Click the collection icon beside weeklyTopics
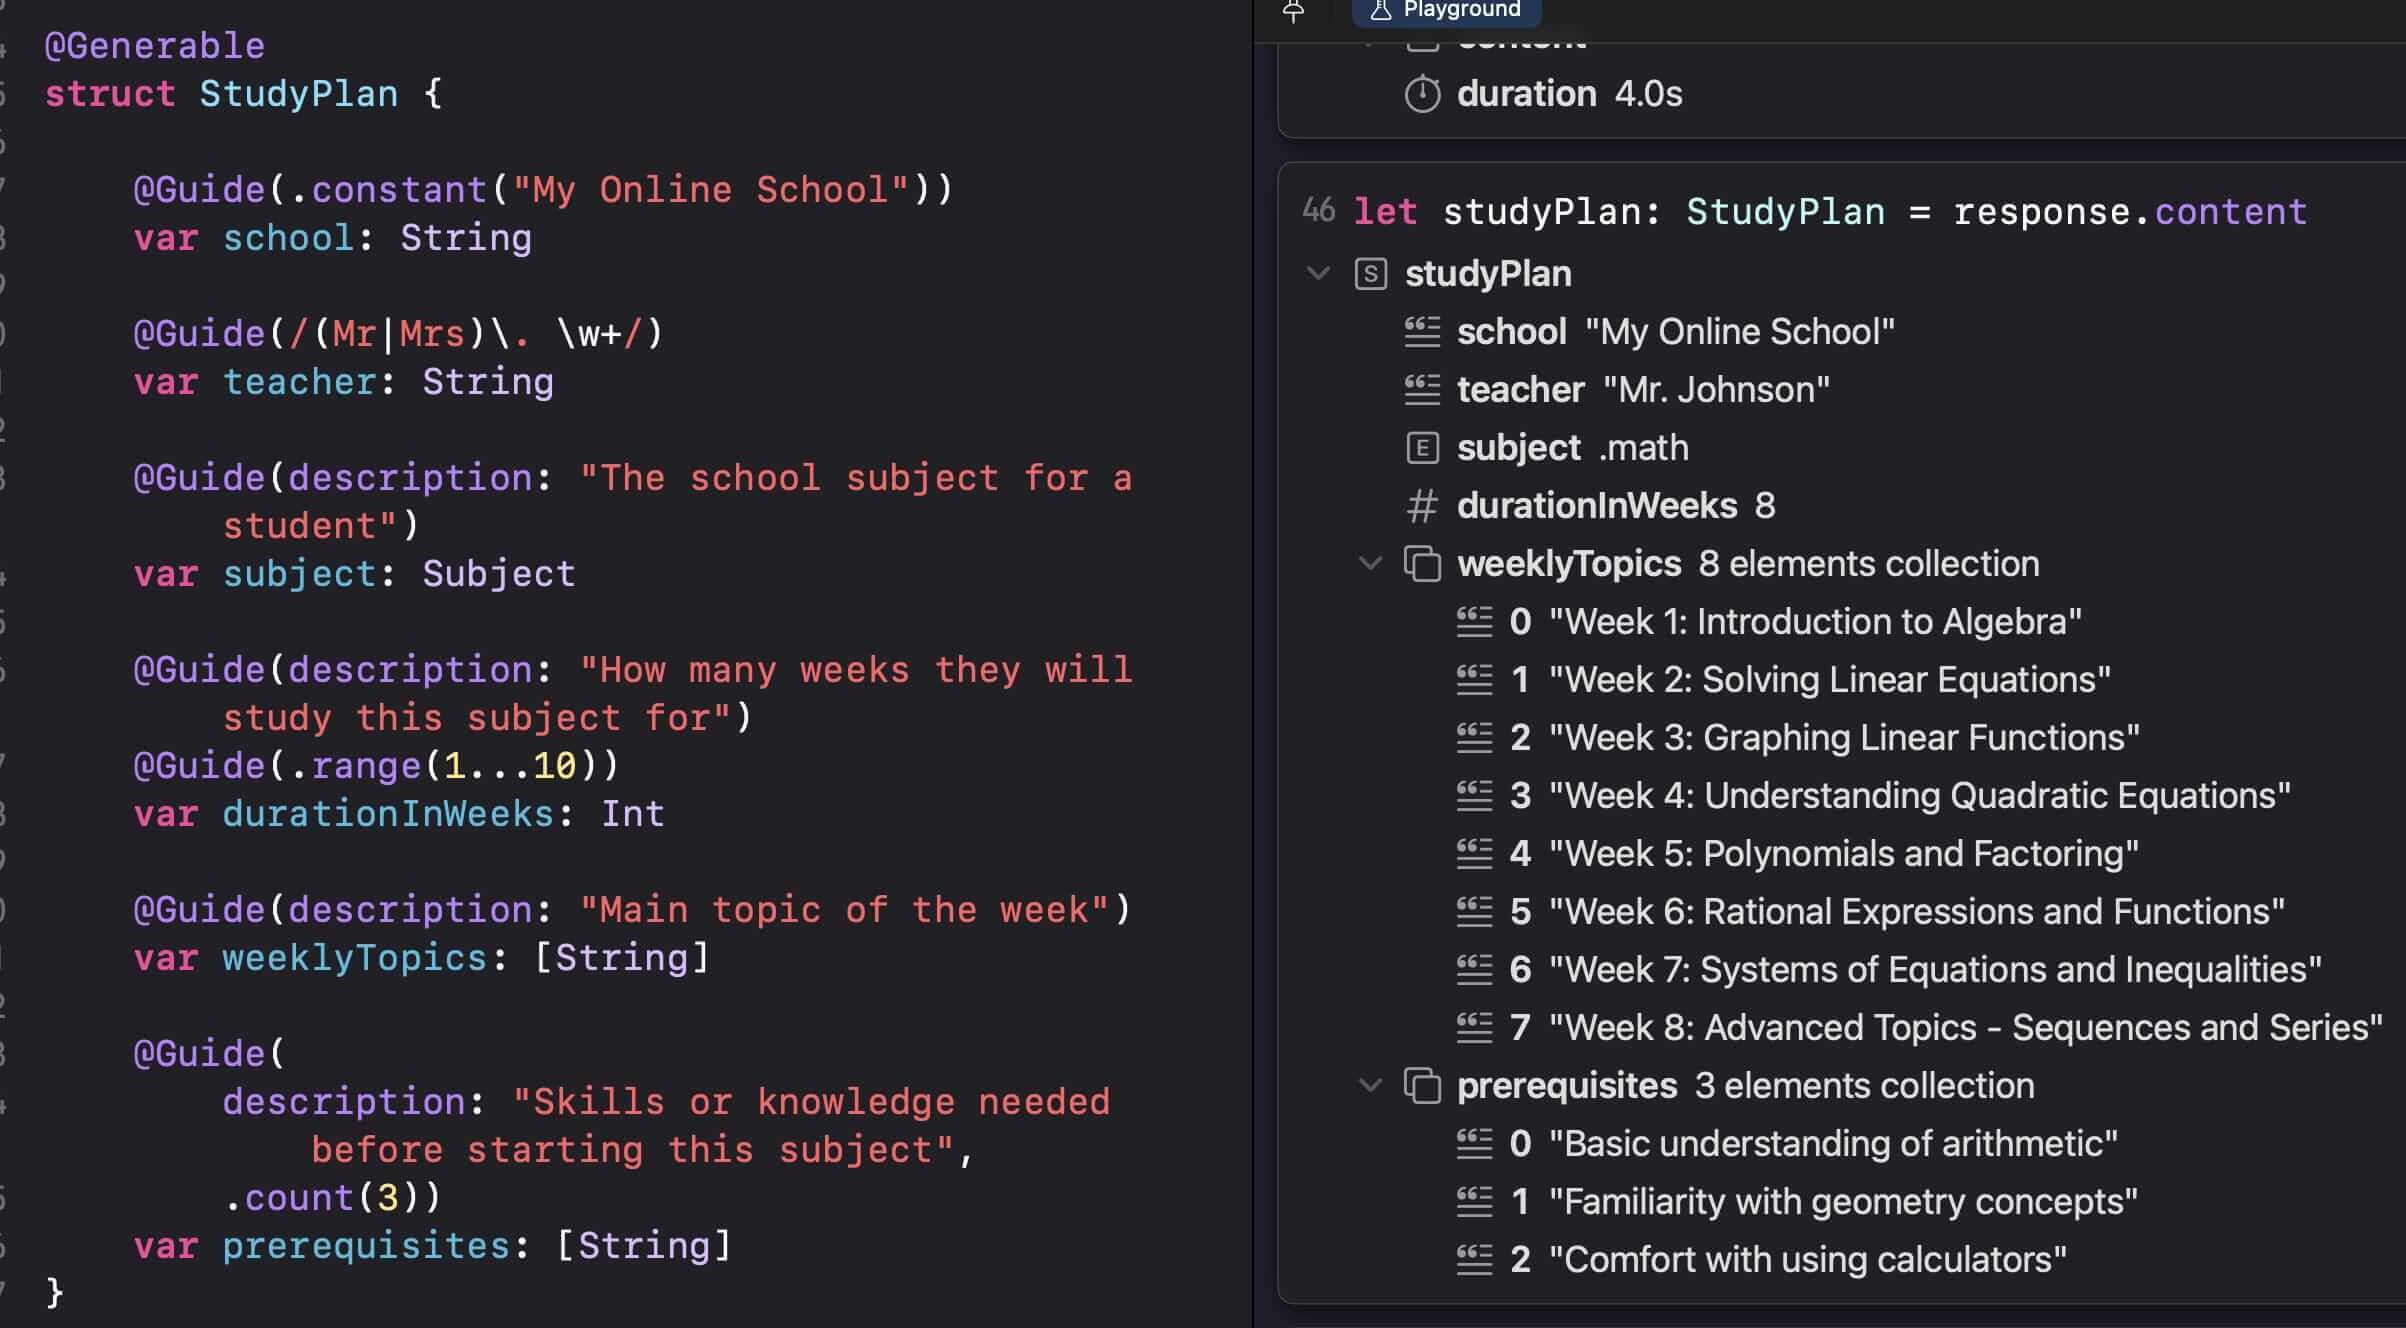This screenshot has height=1328, width=2406. pos(1422,564)
